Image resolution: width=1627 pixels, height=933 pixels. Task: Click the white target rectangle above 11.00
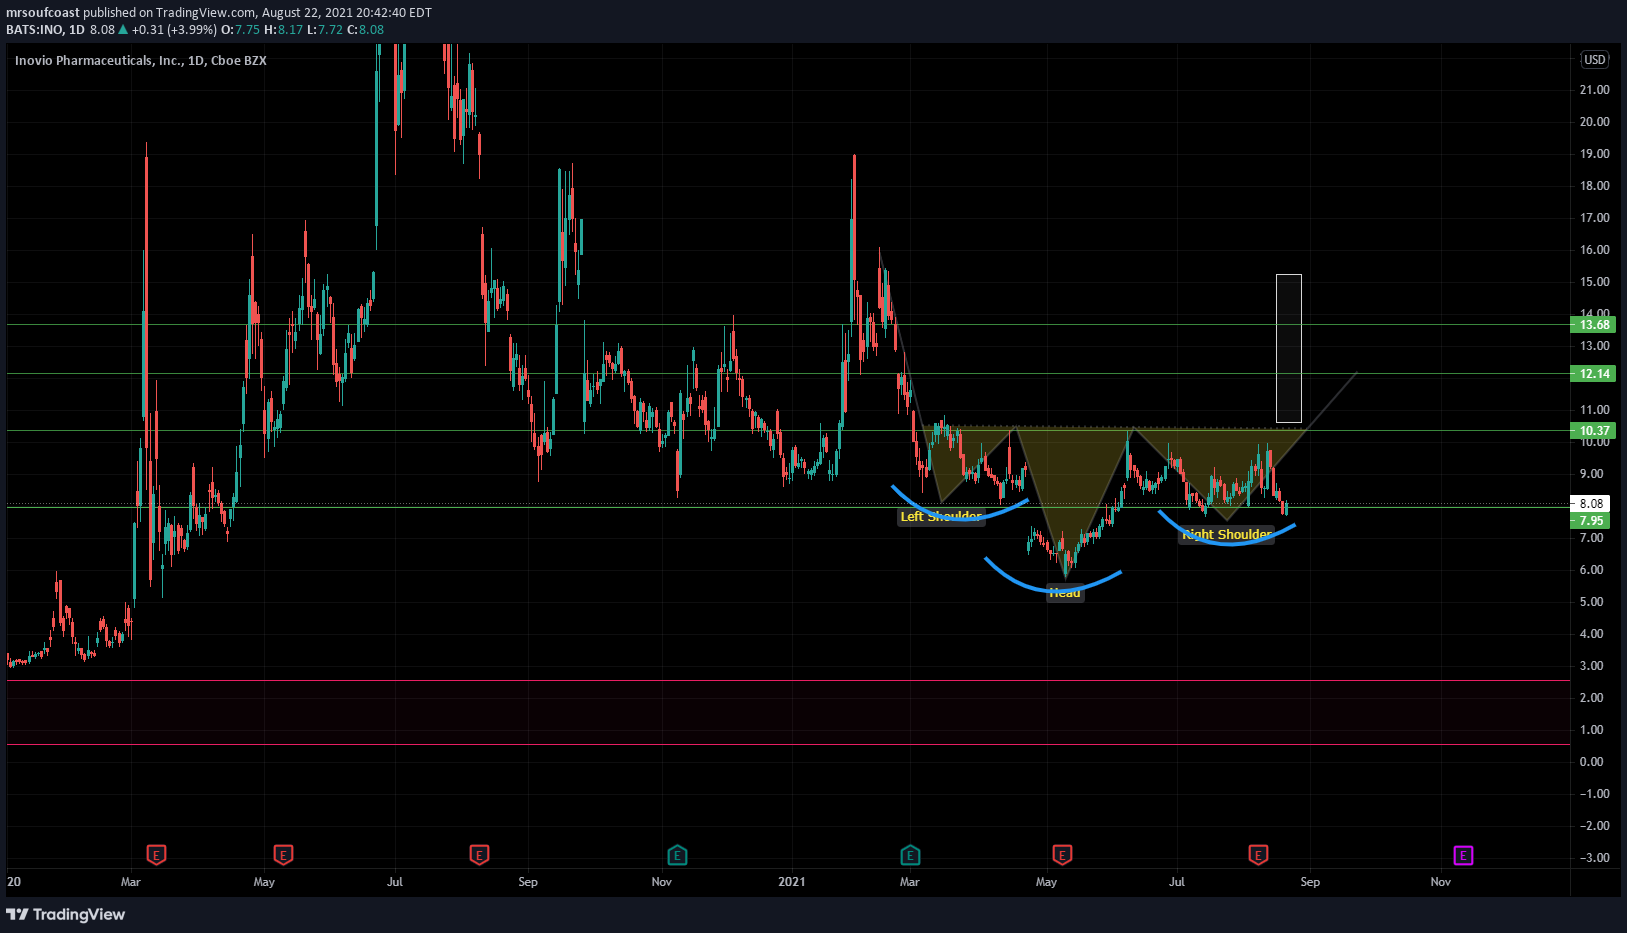coord(1289,348)
